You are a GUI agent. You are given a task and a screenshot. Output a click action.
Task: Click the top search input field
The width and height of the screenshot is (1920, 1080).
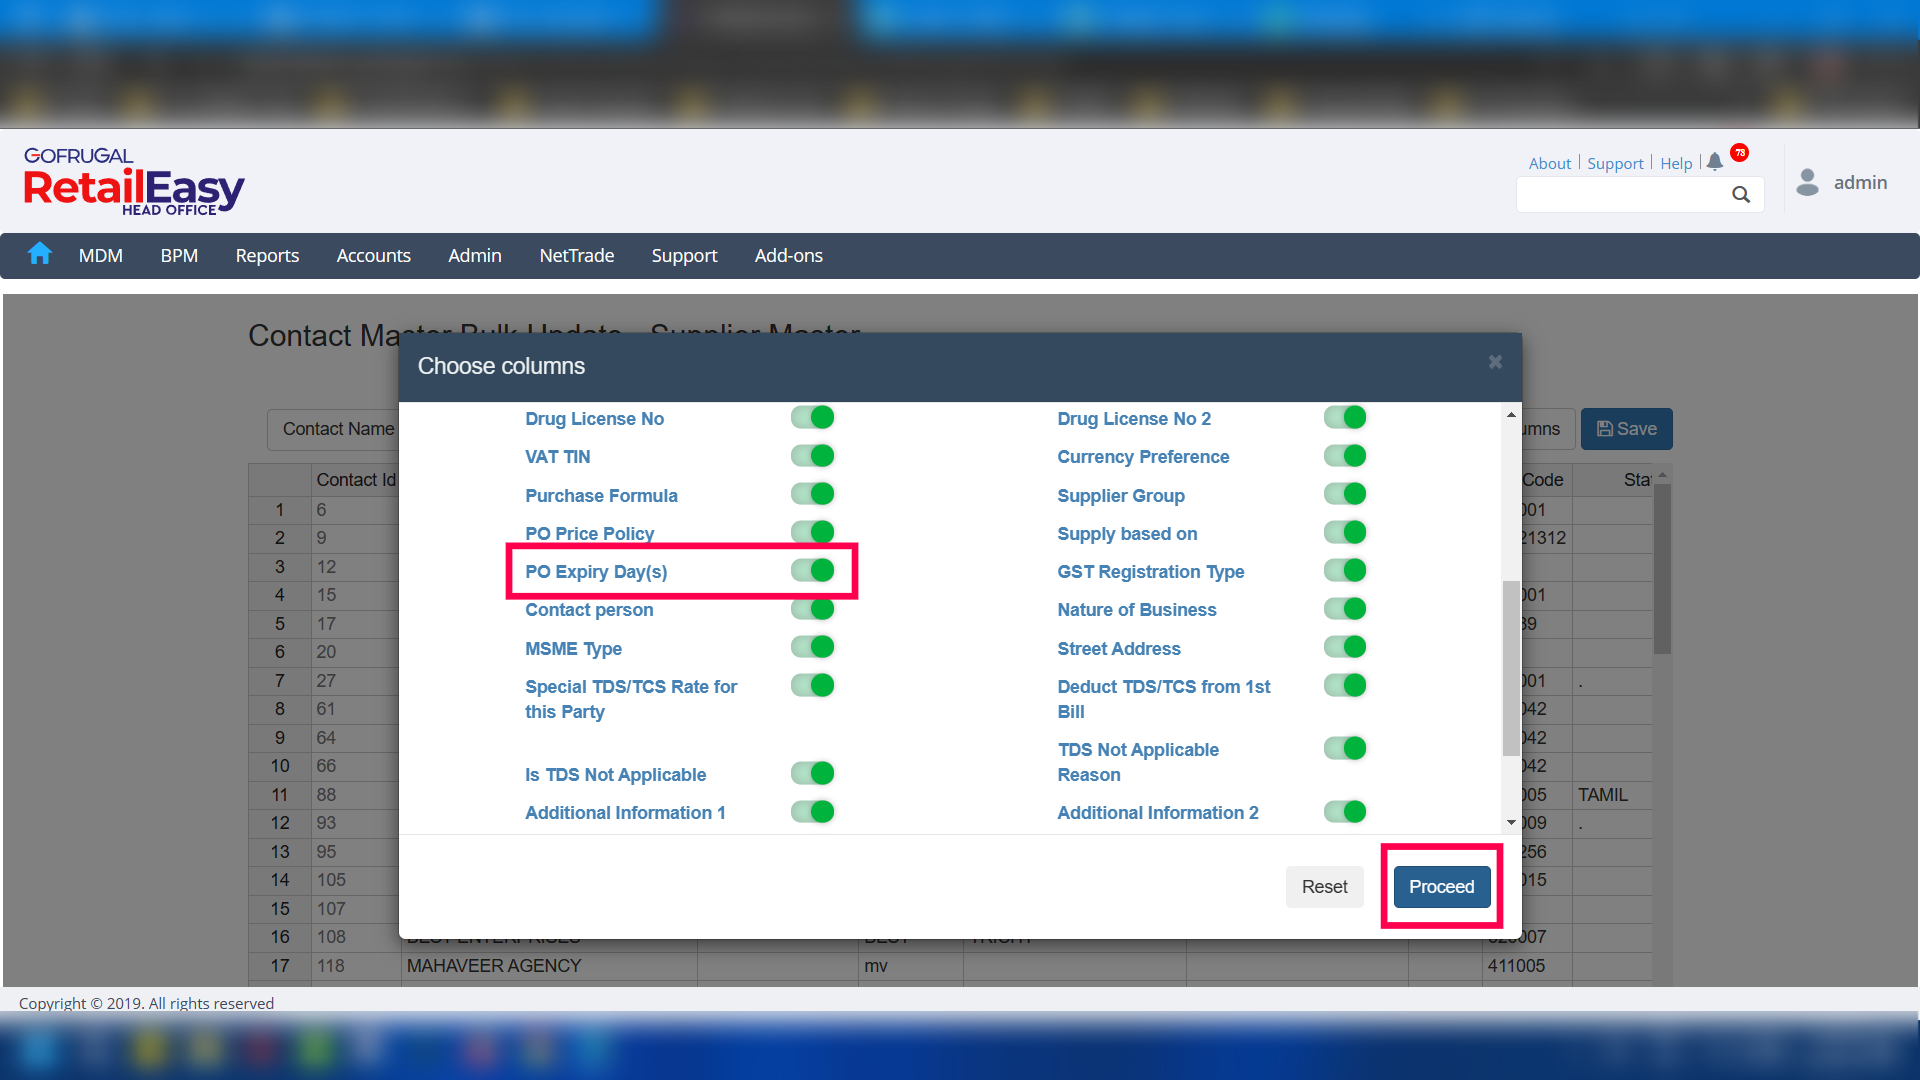[1620, 195]
